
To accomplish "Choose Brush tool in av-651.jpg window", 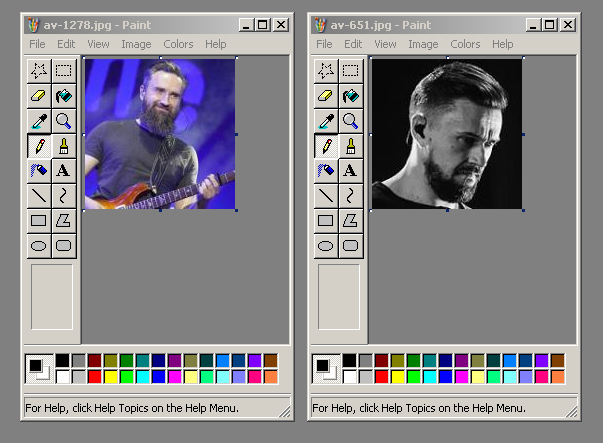I will pyautogui.click(x=351, y=146).
